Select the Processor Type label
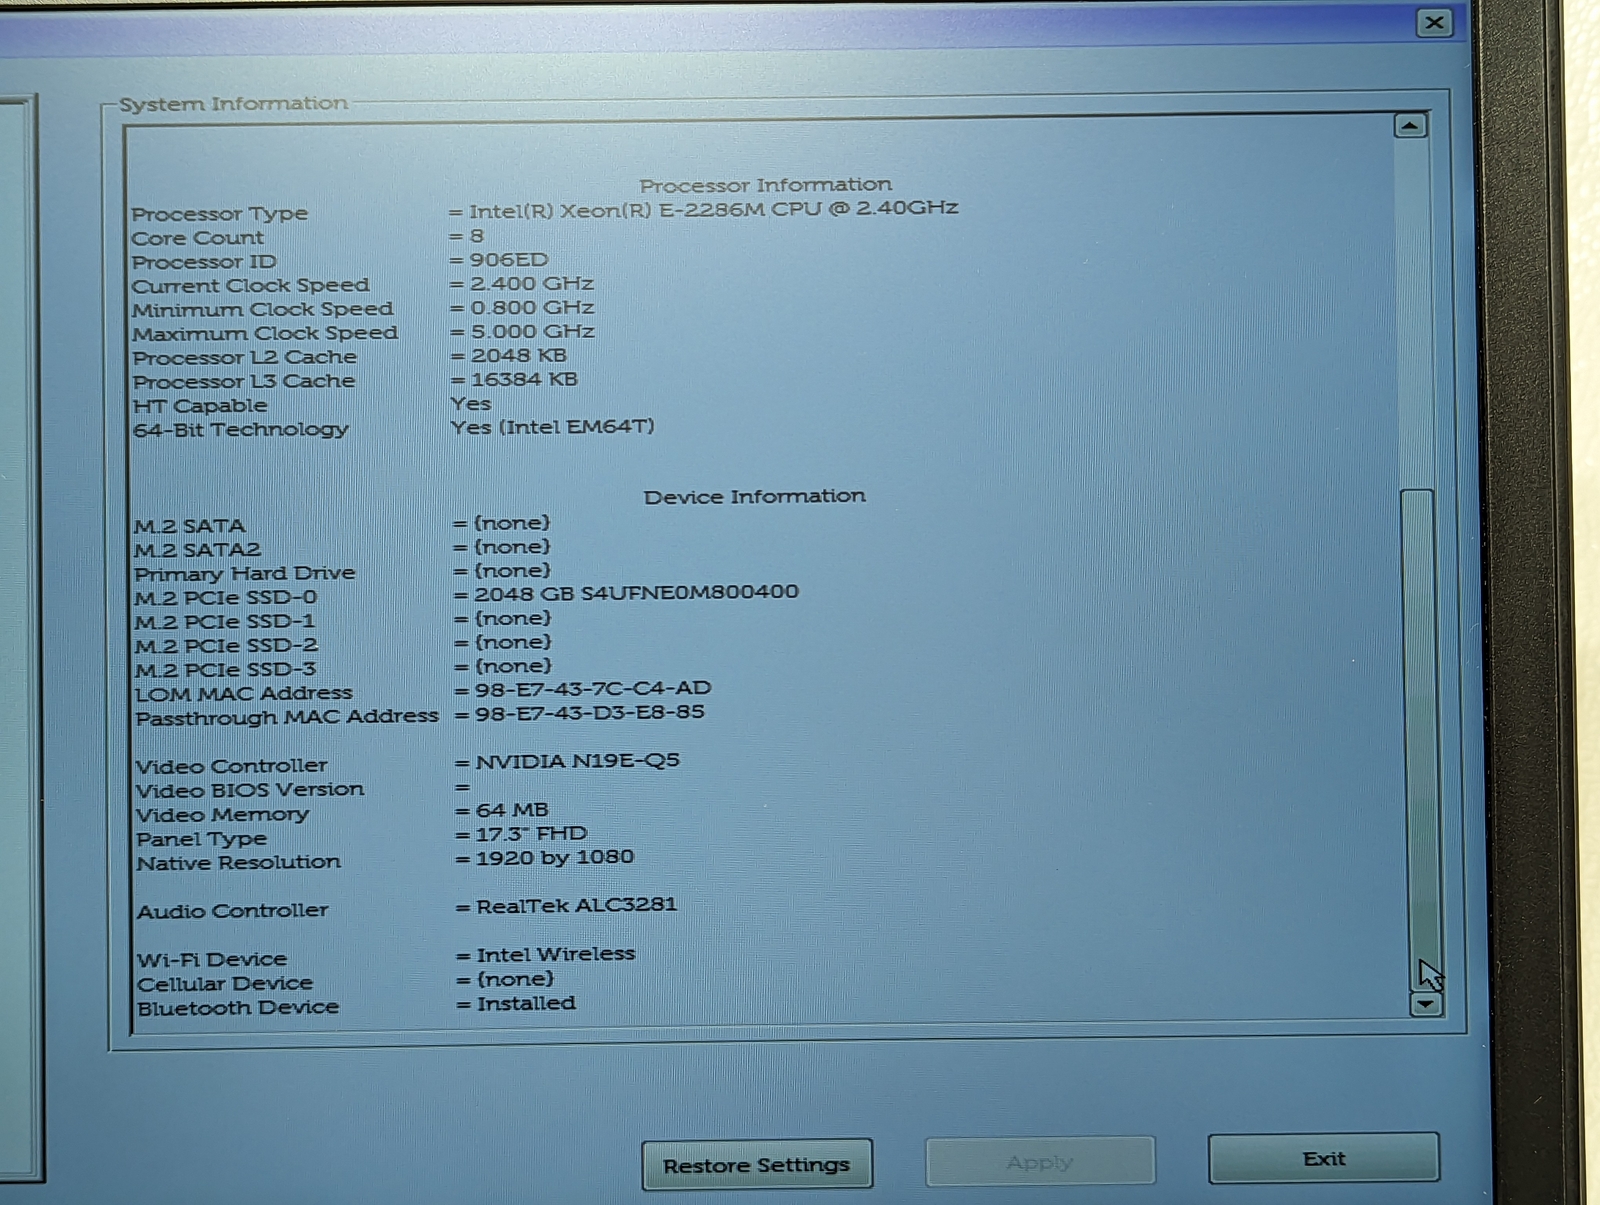Image resolution: width=1600 pixels, height=1205 pixels. pyautogui.click(x=220, y=213)
